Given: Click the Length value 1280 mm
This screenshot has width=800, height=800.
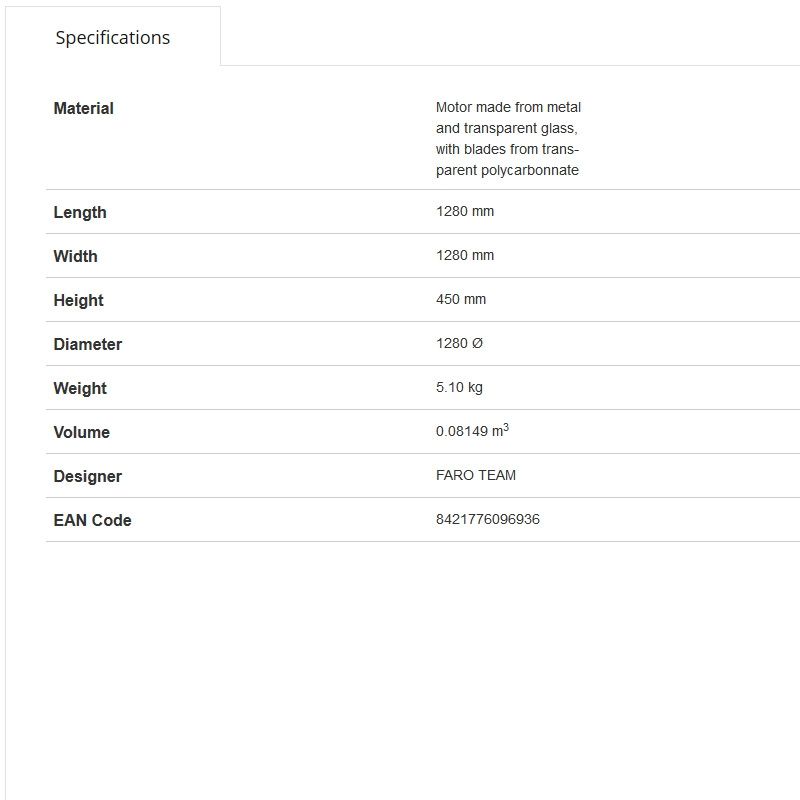Looking at the screenshot, I should pos(465,211).
